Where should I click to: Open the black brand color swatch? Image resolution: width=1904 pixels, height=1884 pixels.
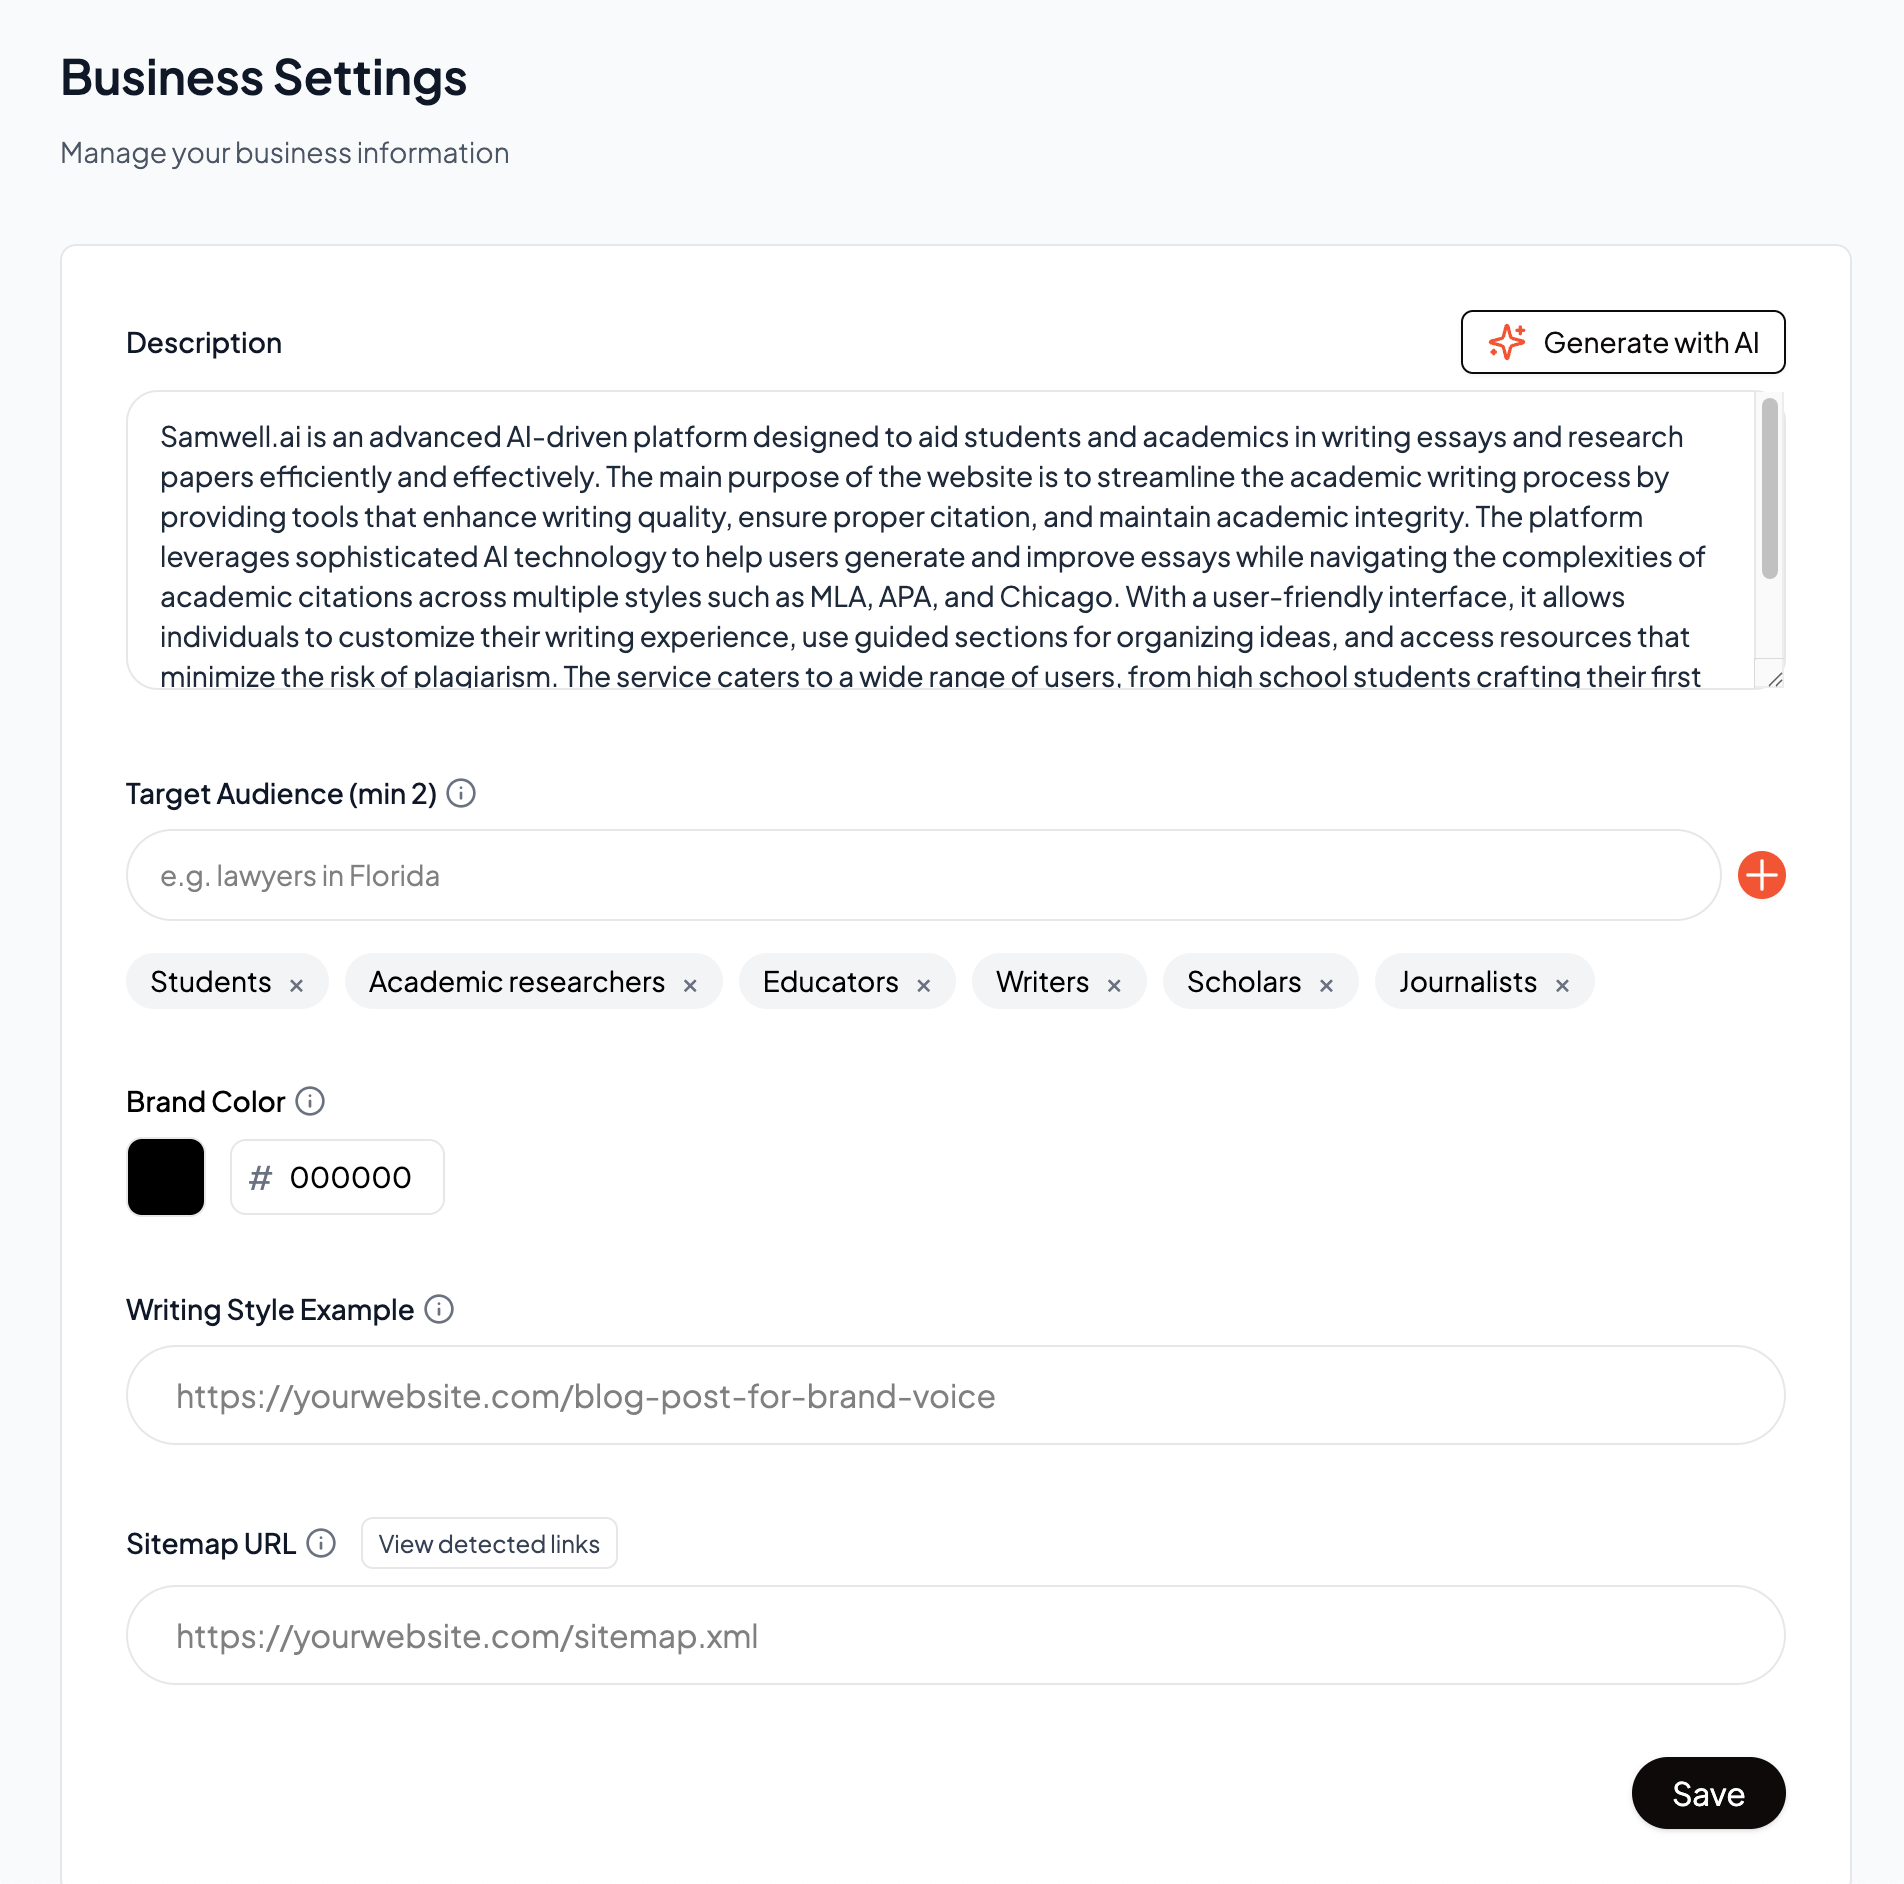click(x=166, y=1177)
